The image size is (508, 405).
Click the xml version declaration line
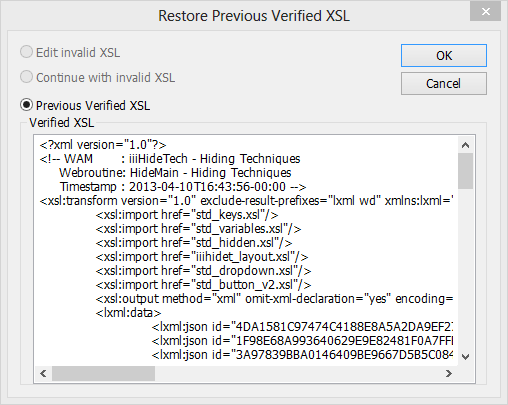coord(103,145)
